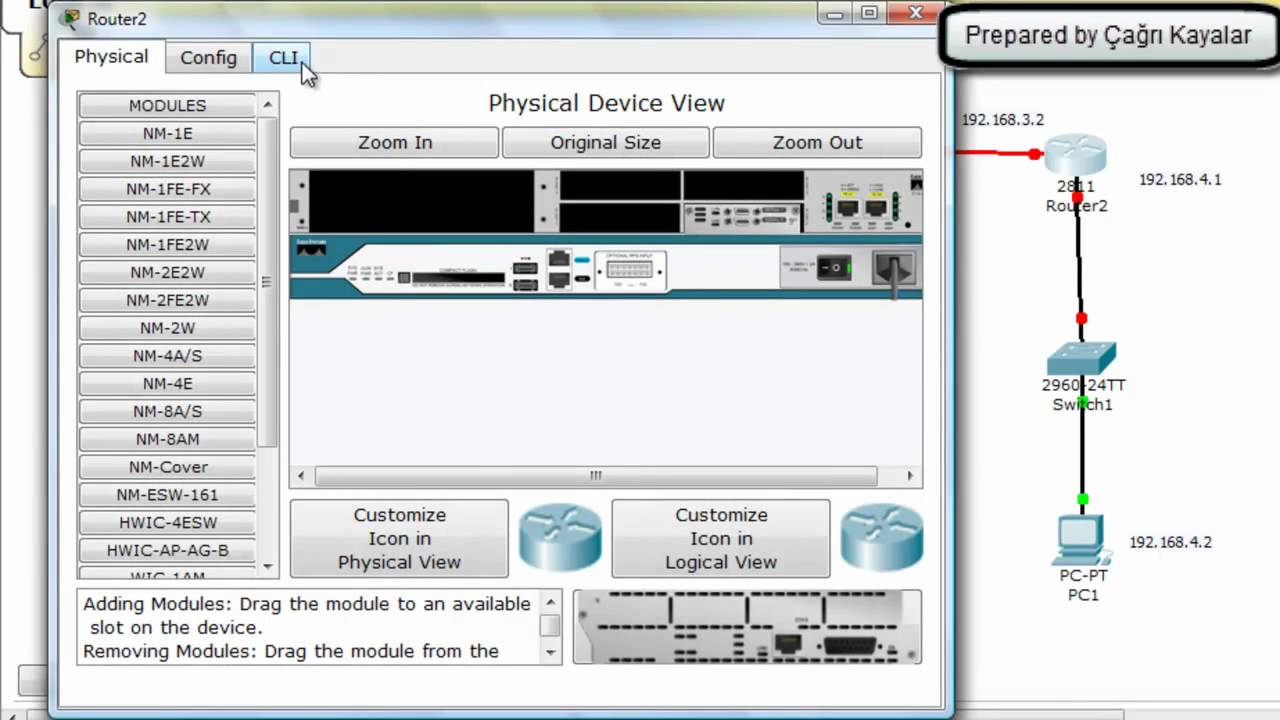Image resolution: width=1280 pixels, height=720 pixels.
Task: Select the NM-1FE2W module
Action: pos(167,245)
